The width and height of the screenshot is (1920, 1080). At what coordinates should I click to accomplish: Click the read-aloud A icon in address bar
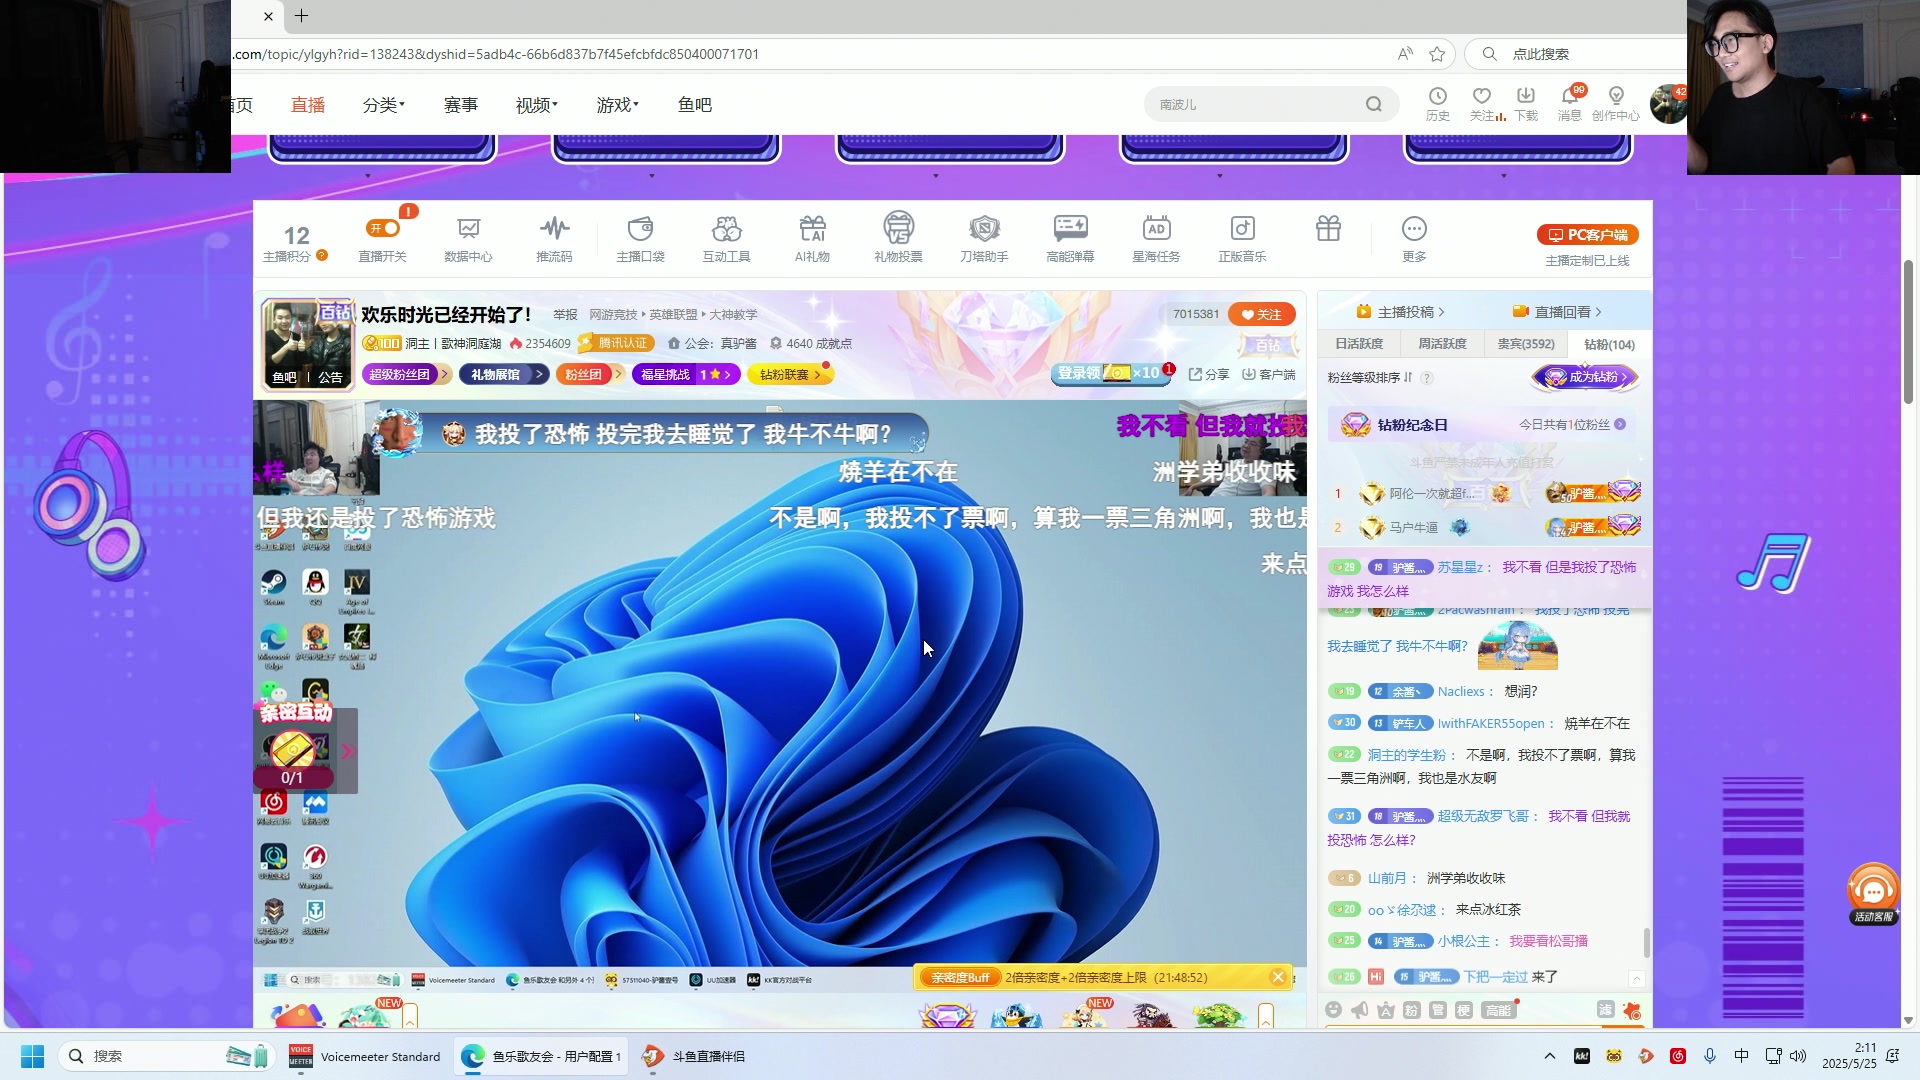click(1405, 54)
